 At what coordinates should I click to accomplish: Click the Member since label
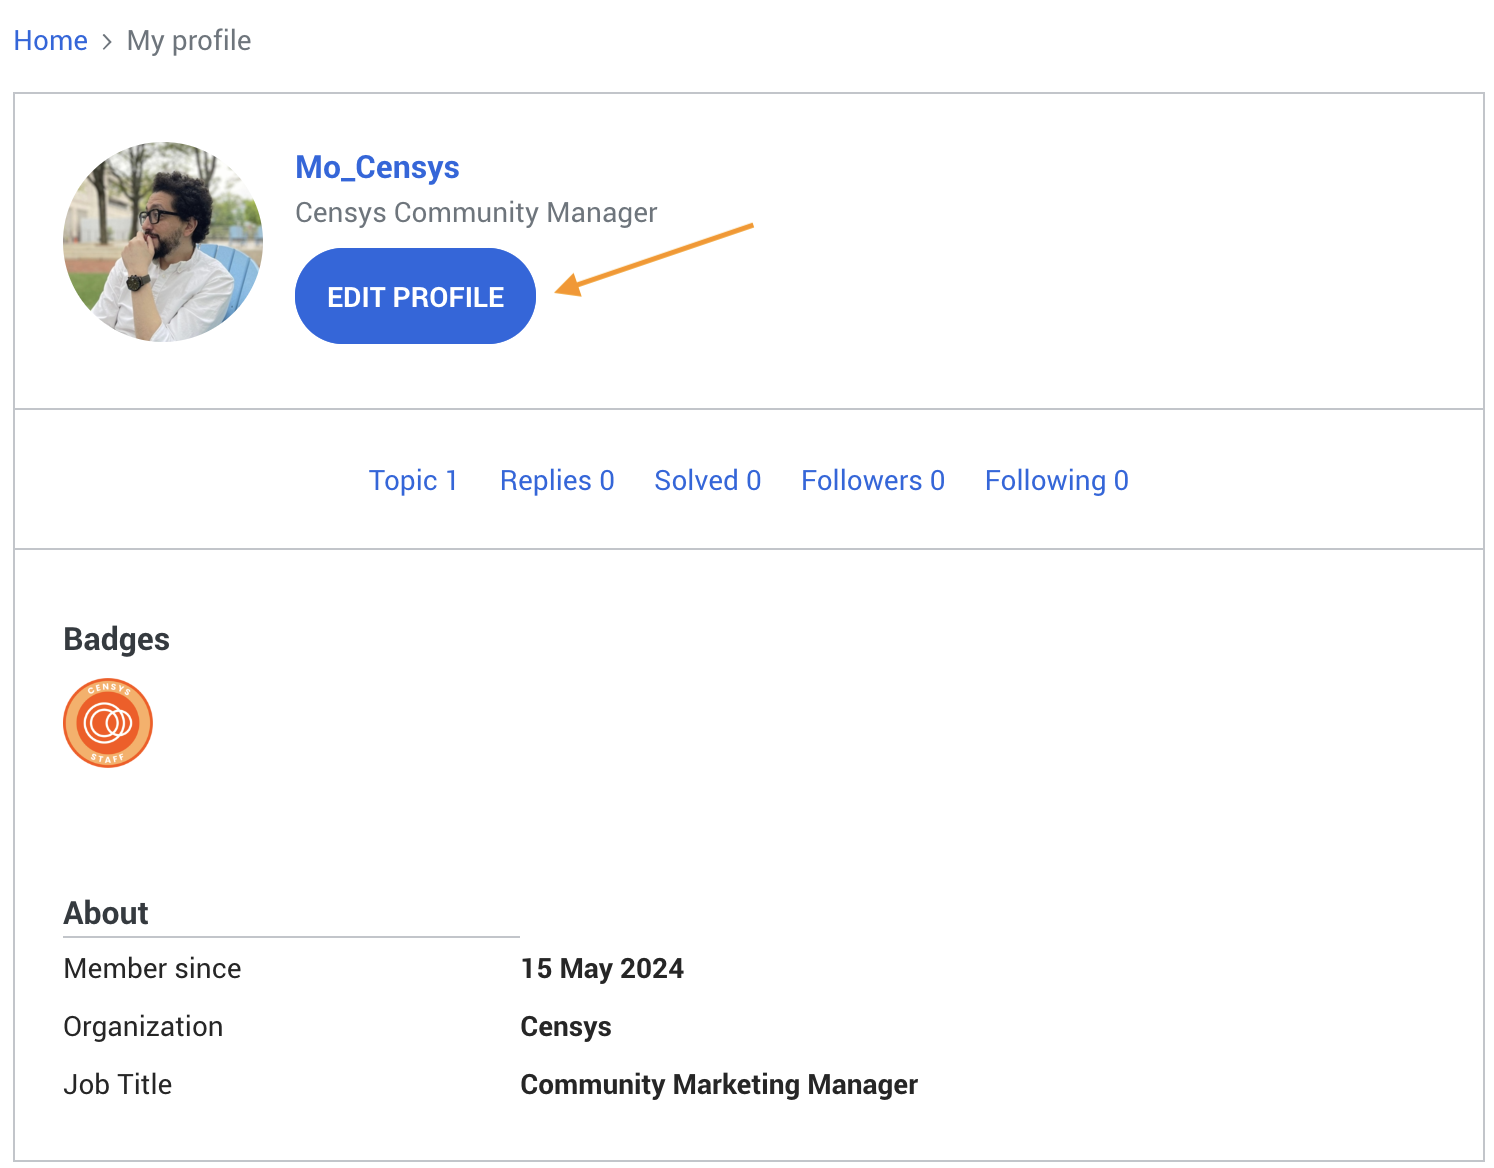[152, 969]
